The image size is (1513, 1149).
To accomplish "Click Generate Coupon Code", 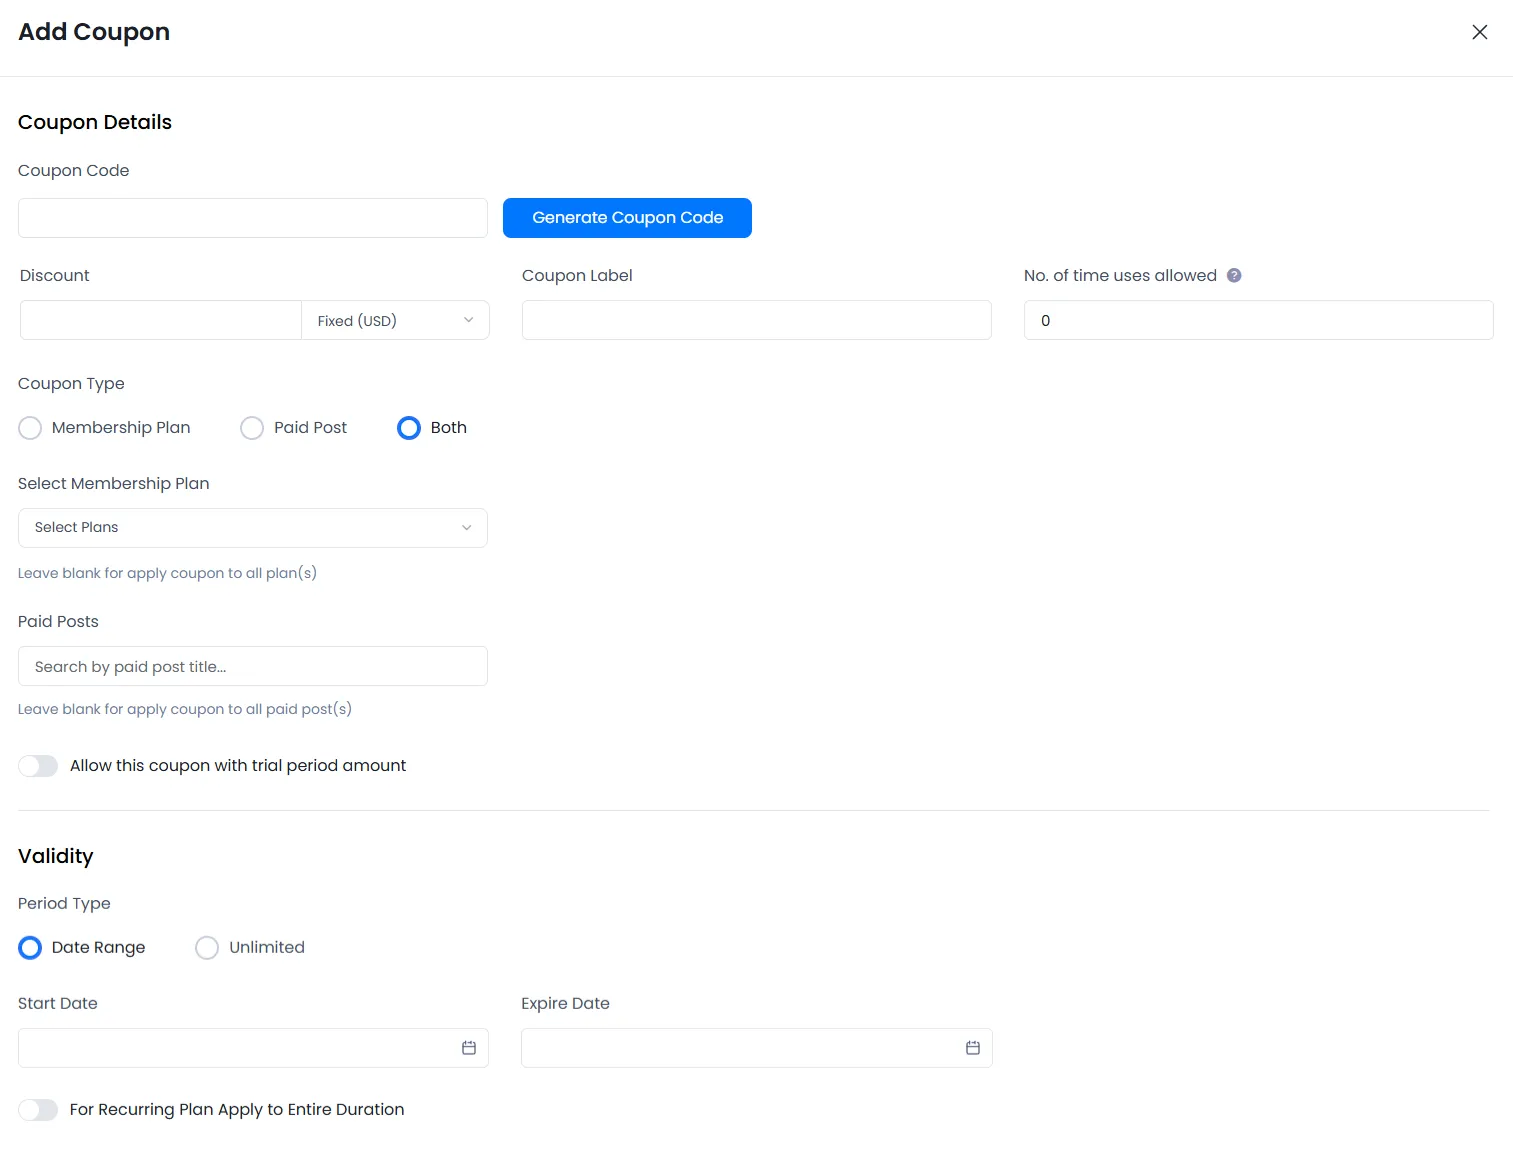I will [627, 217].
